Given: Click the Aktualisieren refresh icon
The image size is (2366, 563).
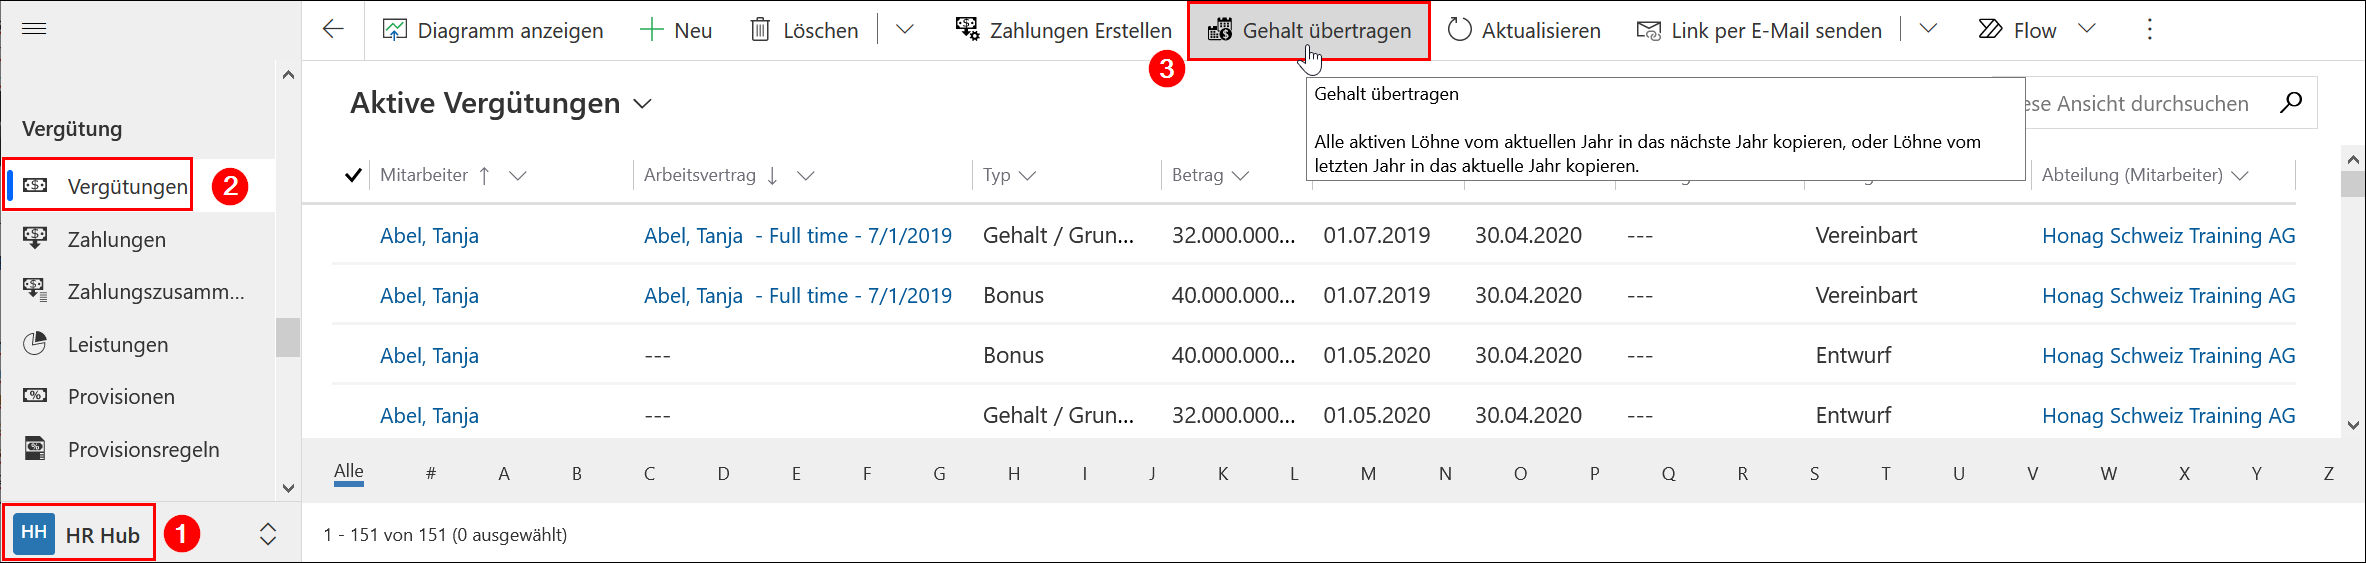Looking at the screenshot, I should (1459, 30).
